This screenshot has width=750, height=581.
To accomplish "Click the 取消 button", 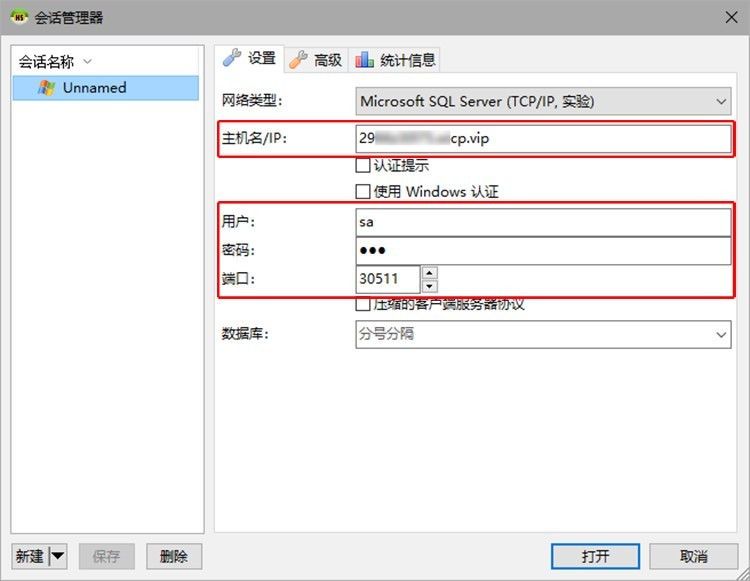I will tap(694, 556).
